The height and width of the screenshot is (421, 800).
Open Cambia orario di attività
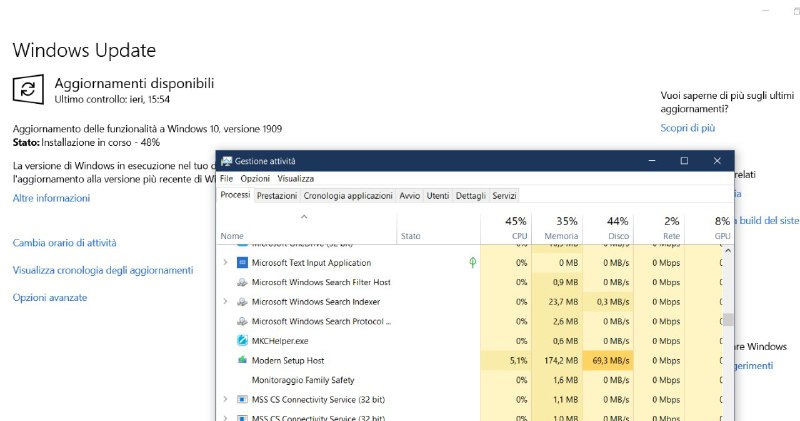click(64, 243)
